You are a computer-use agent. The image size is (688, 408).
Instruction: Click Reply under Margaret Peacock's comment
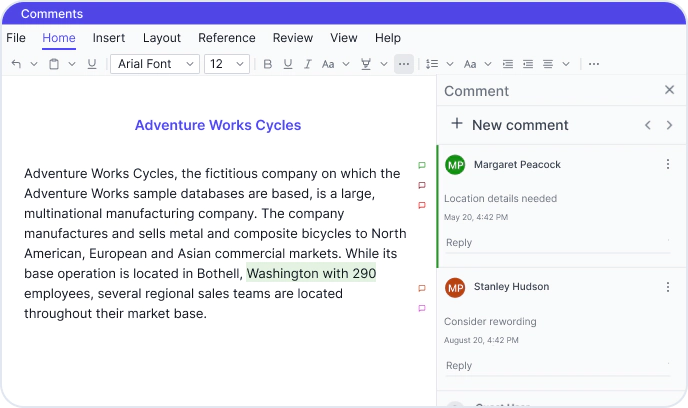point(459,243)
